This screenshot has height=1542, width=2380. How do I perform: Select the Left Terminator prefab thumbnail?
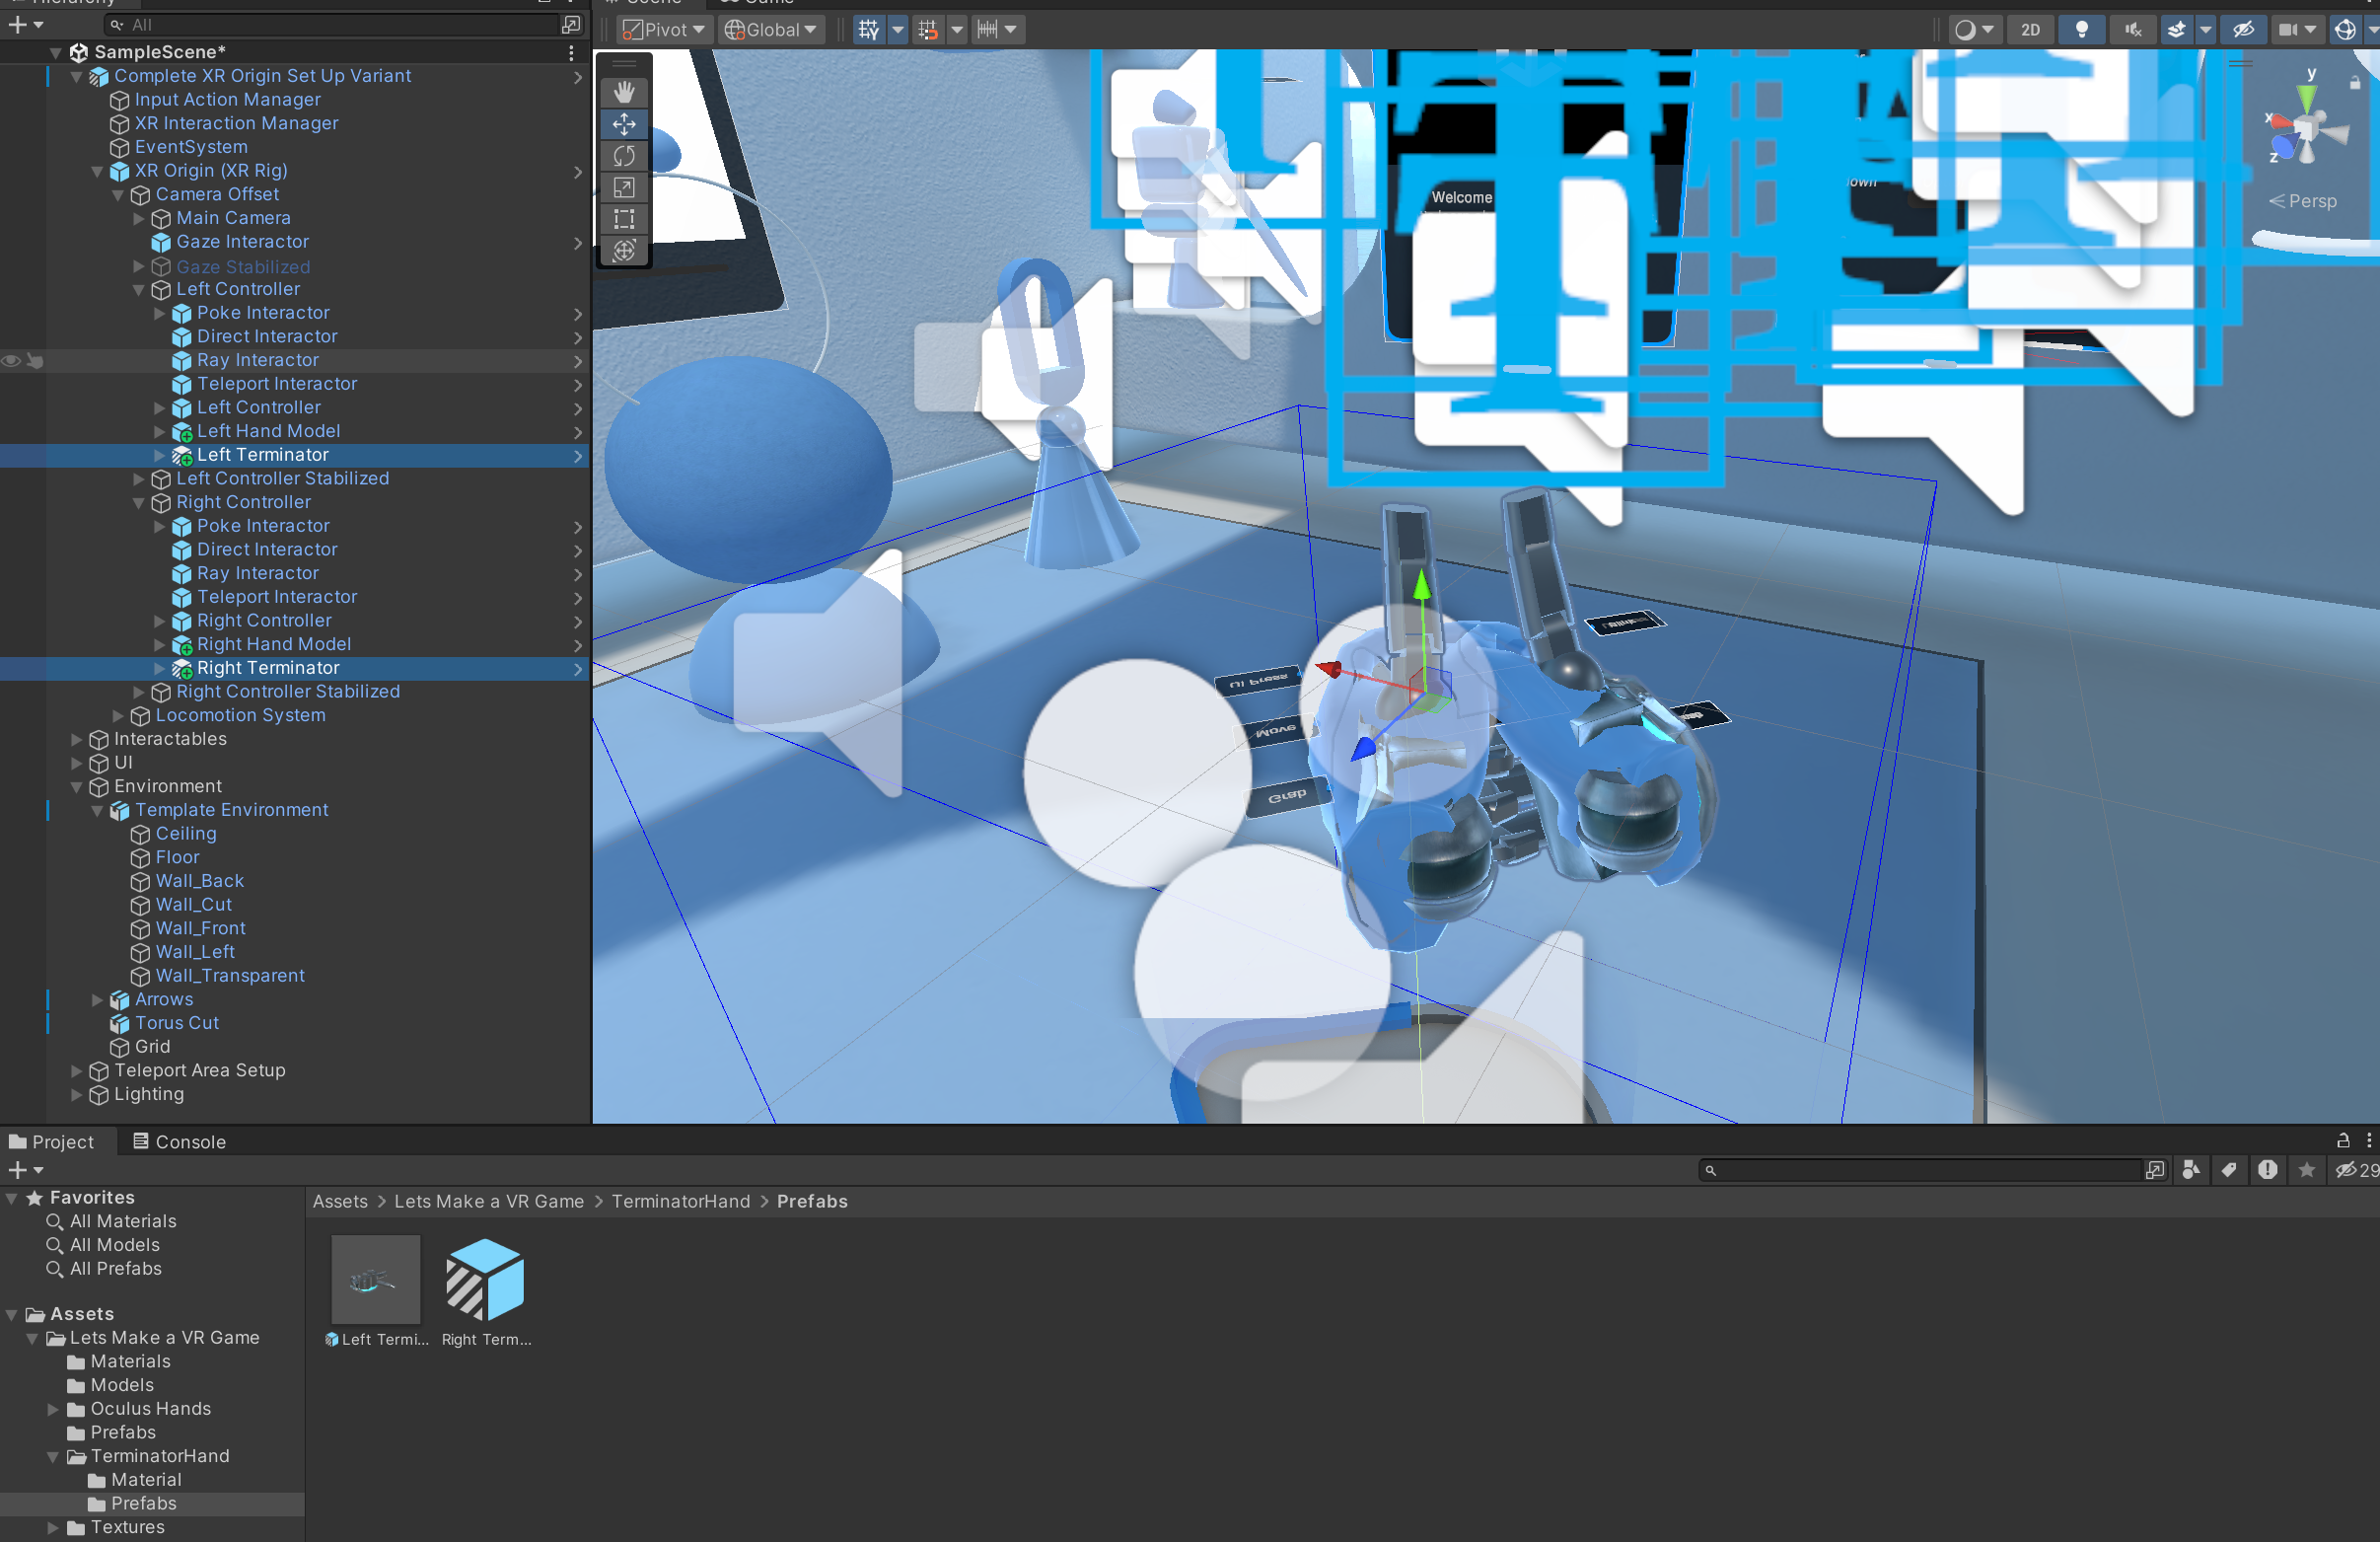(376, 1281)
